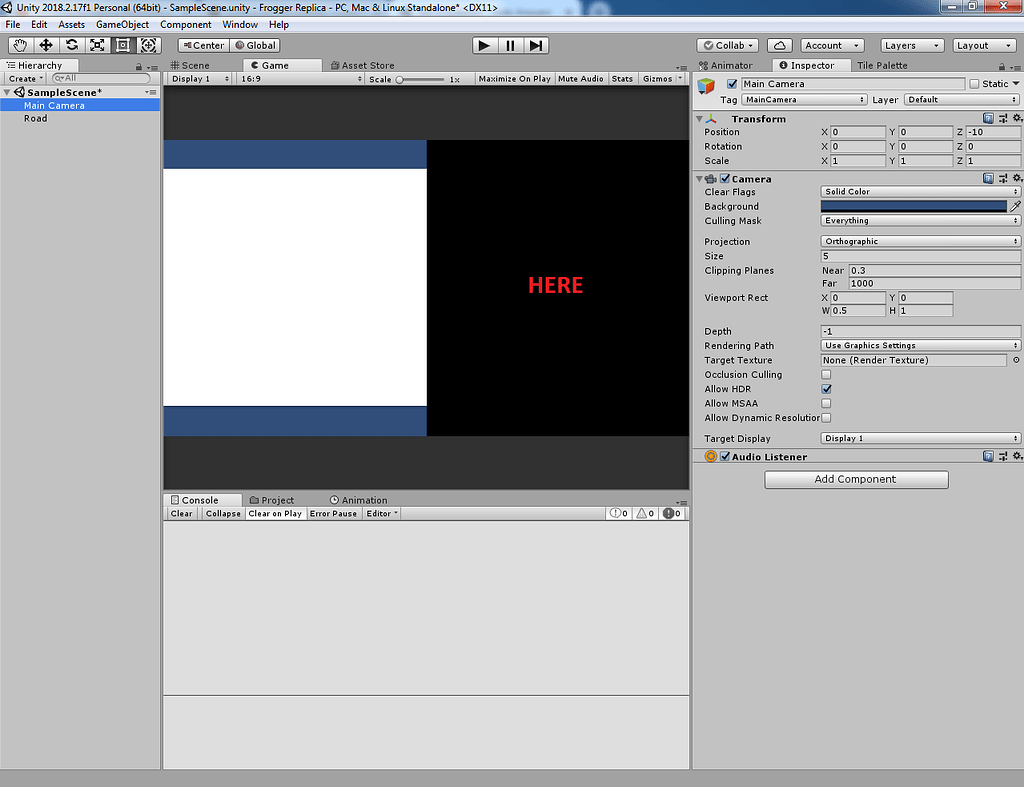Image resolution: width=1024 pixels, height=787 pixels.
Task: Change the Projection dropdown from Orthographic
Action: (x=918, y=241)
